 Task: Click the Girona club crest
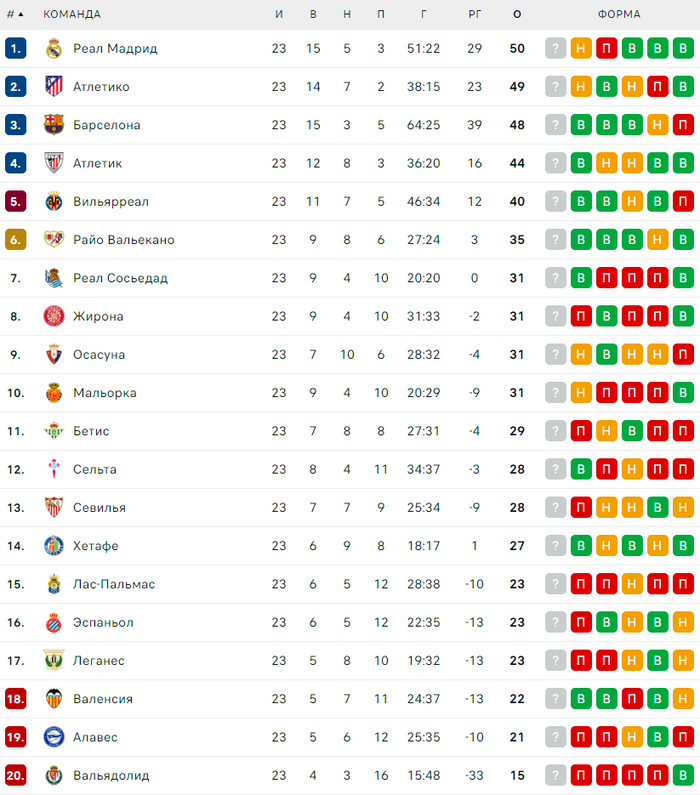(54, 316)
